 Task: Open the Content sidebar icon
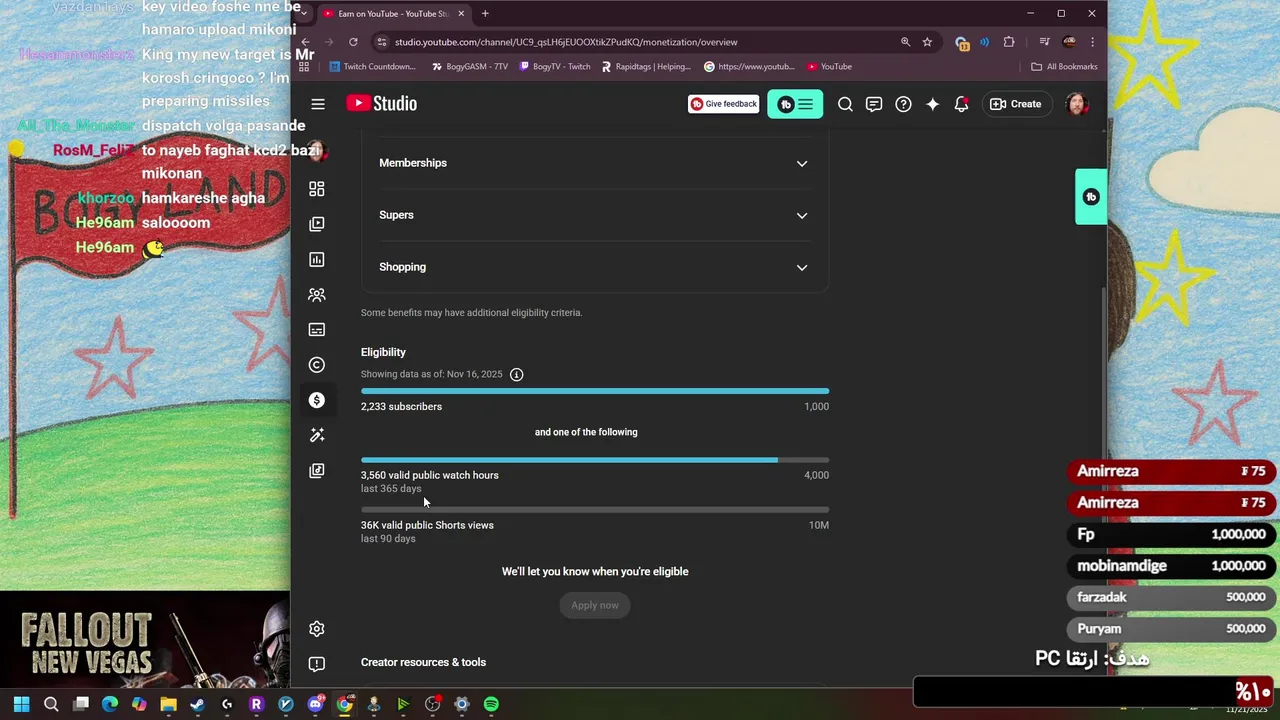coord(317,224)
